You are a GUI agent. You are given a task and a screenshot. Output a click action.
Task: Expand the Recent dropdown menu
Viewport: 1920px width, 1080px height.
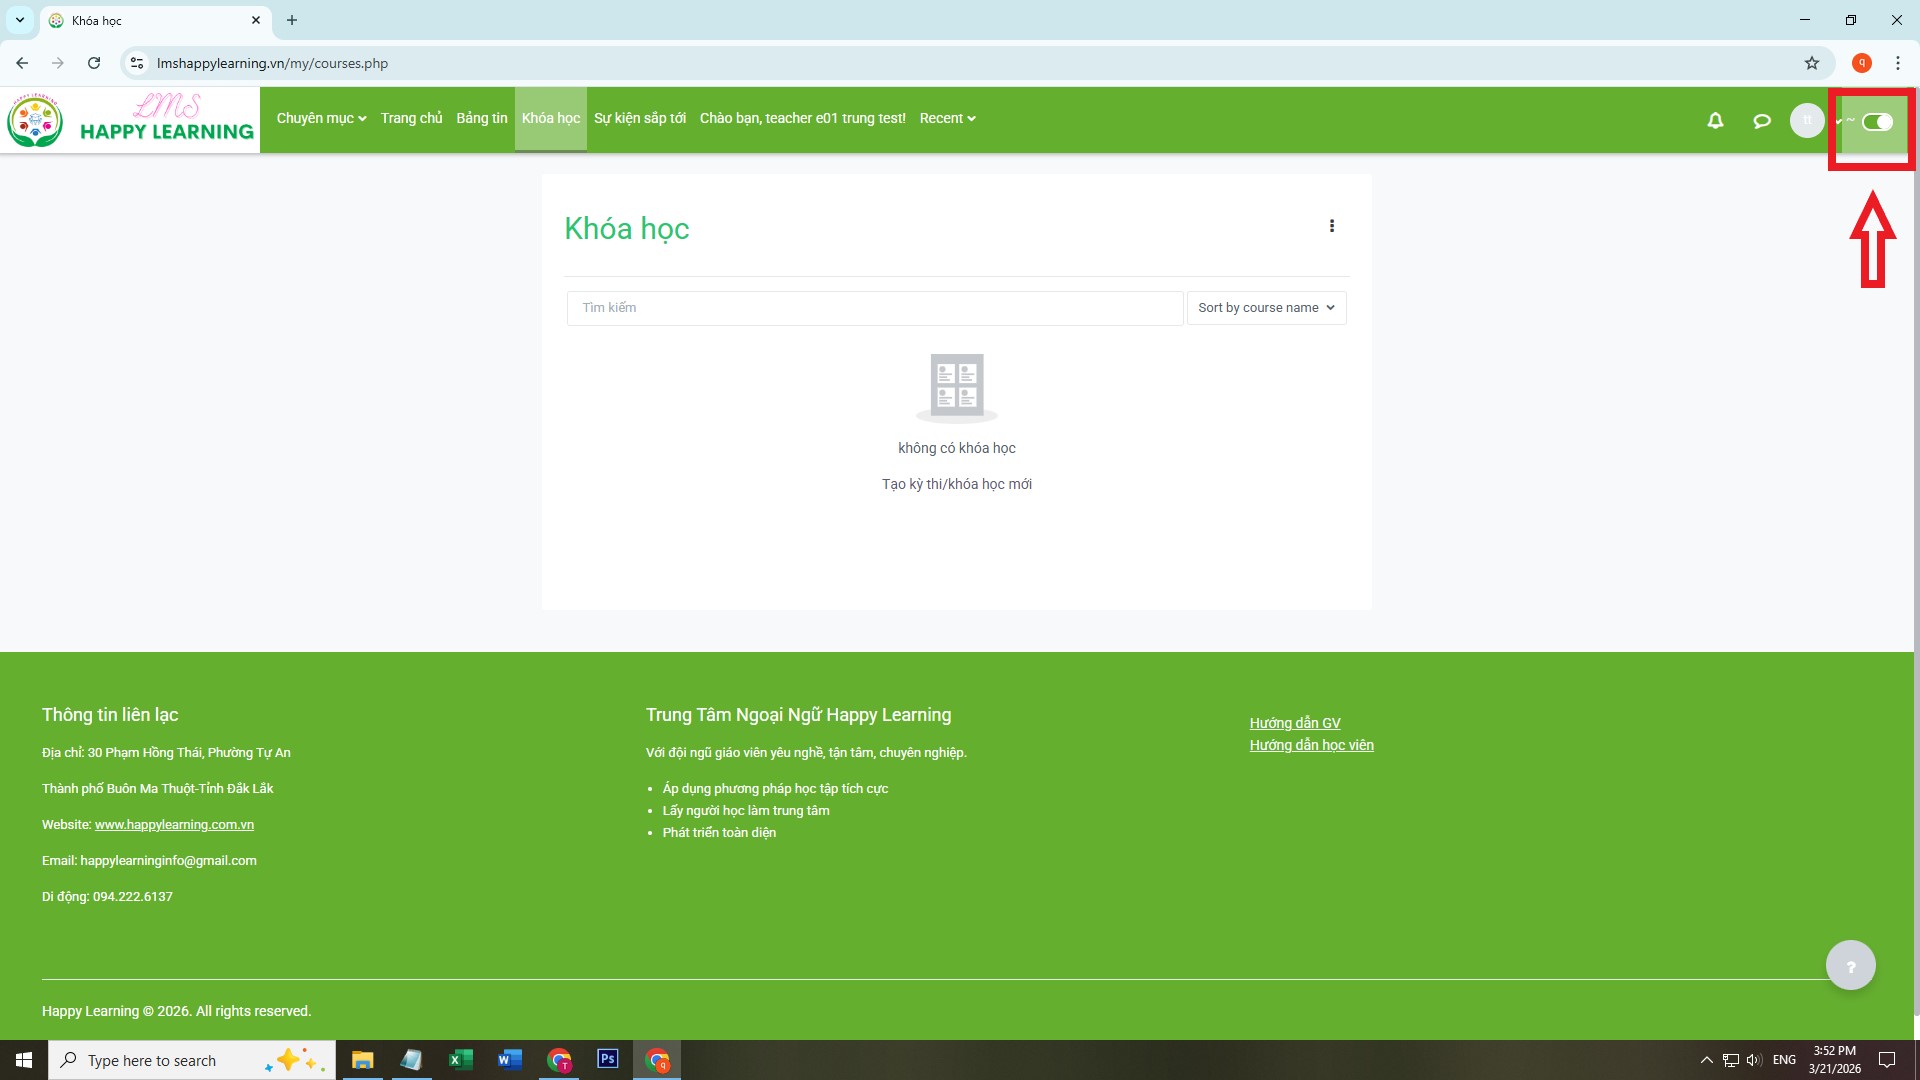click(947, 118)
